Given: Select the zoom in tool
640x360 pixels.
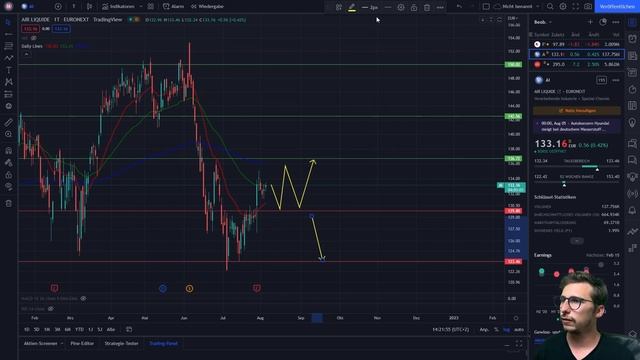Looking at the screenshot, I should (8, 134).
